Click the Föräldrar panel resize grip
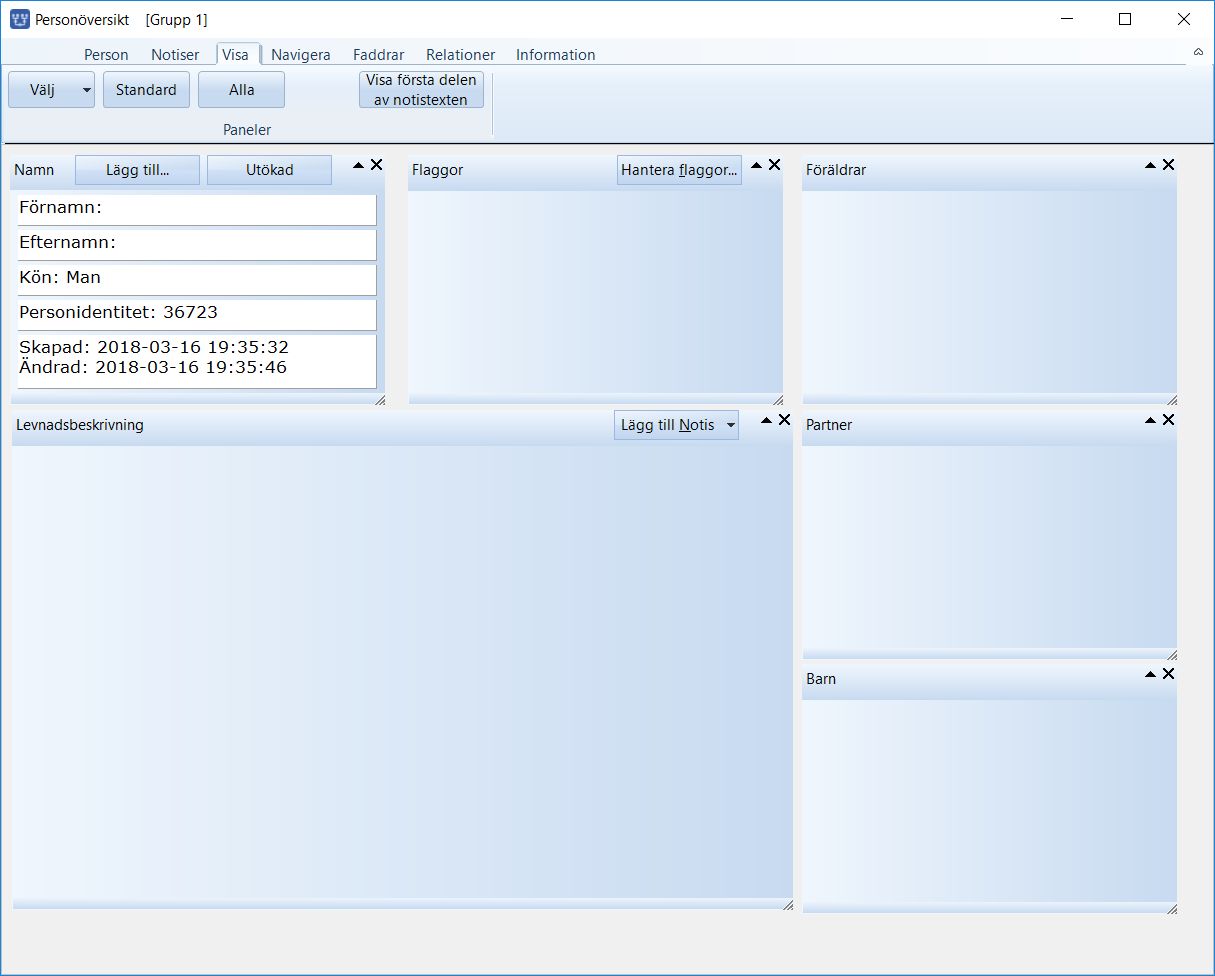 pyautogui.click(x=1171, y=400)
